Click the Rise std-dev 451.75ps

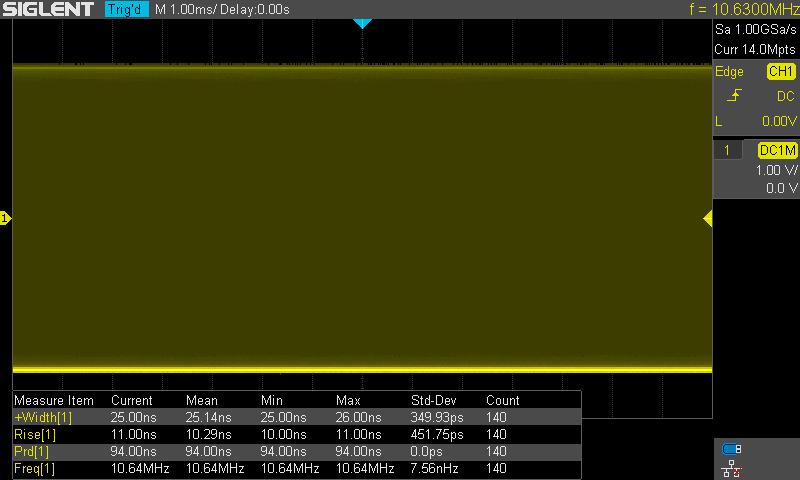tap(437, 435)
